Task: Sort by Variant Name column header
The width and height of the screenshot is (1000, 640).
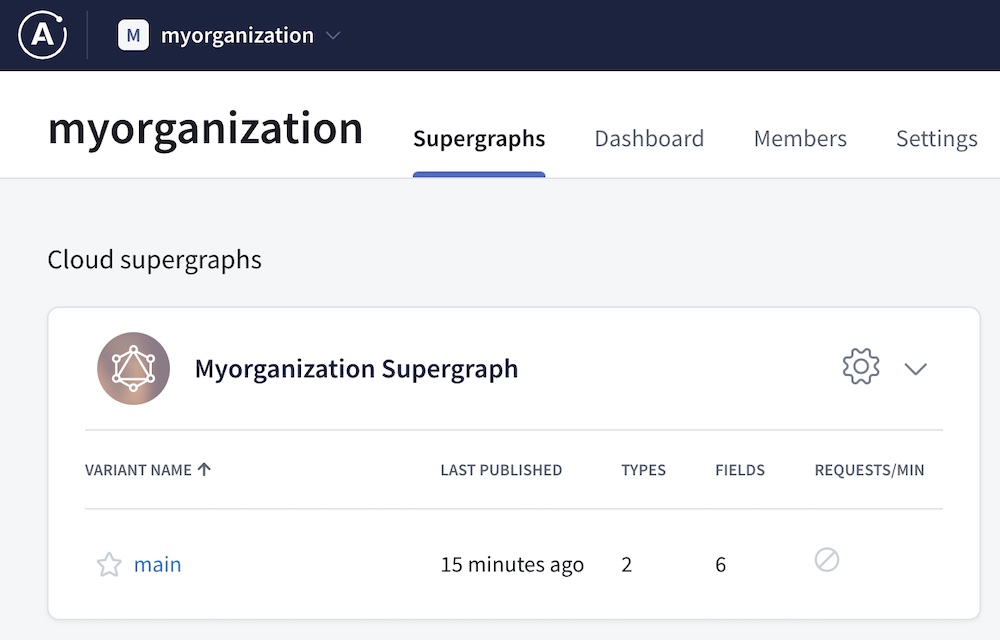Action: tap(138, 470)
